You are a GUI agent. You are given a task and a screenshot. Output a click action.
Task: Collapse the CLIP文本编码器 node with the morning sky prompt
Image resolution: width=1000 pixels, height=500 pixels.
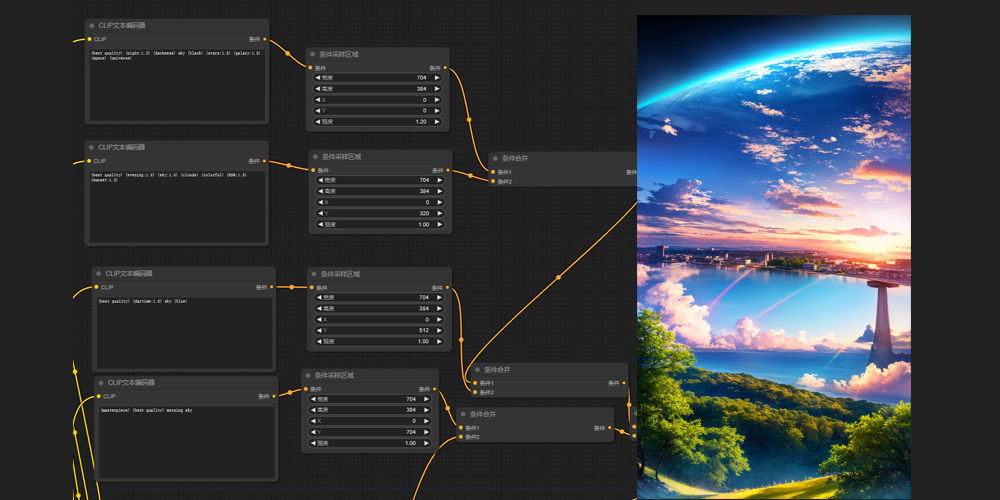coord(101,383)
